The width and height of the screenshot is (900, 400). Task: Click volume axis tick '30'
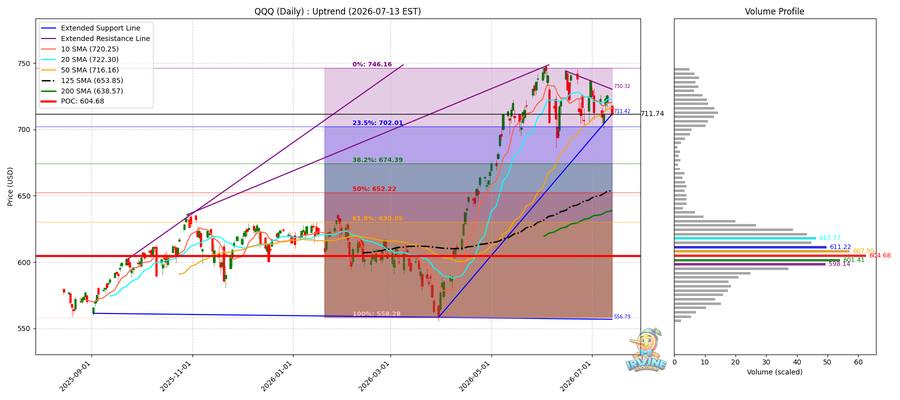(766, 362)
